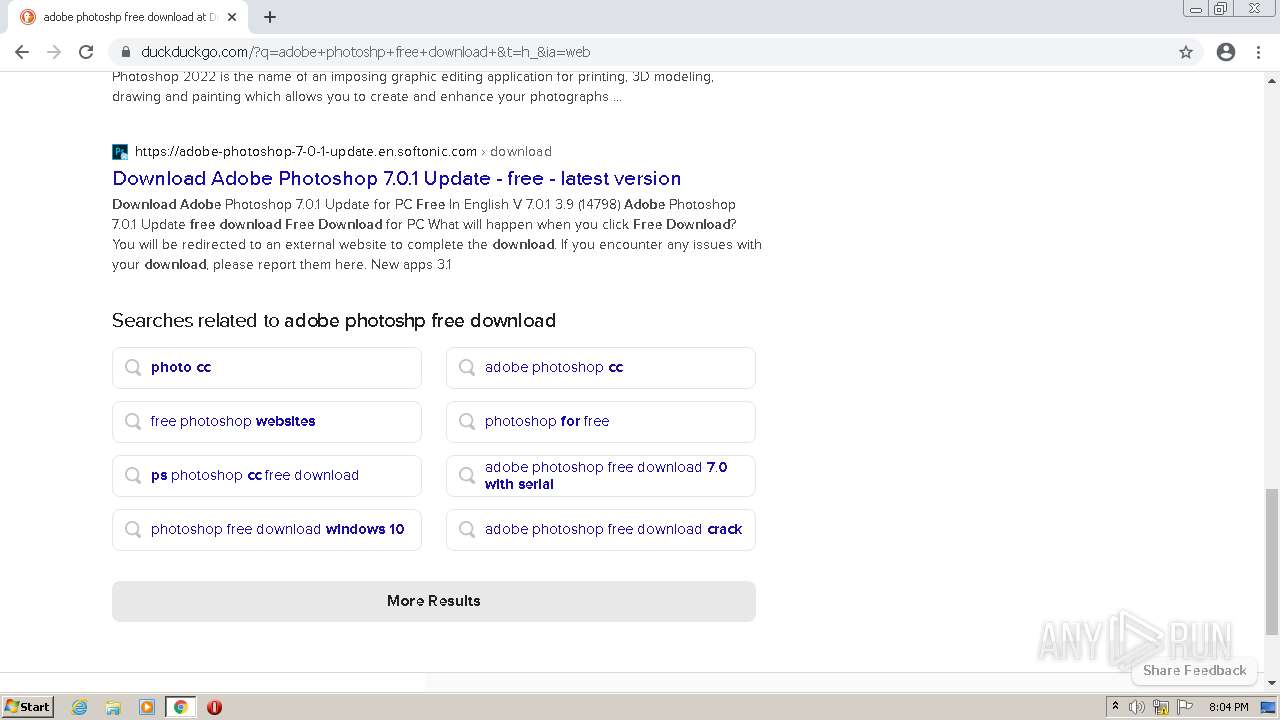Bookmark this page with the star icon

[x=1186, y=52]
